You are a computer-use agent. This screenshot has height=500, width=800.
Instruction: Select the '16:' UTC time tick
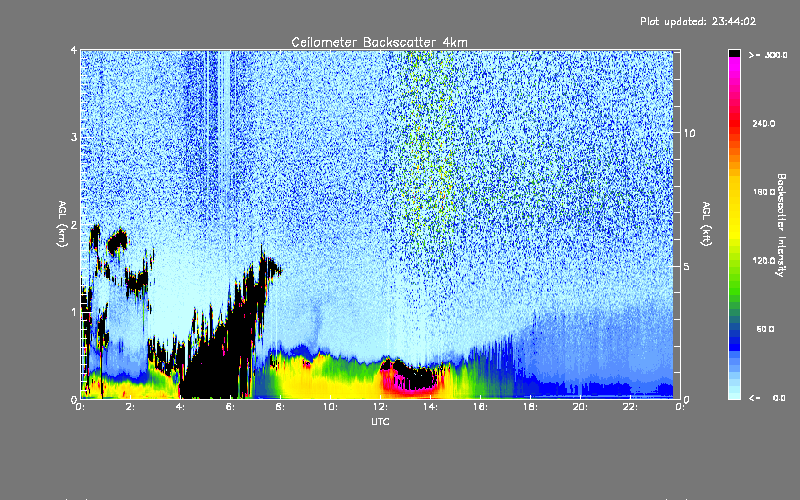pyautogui.click(x=480, y=407)
